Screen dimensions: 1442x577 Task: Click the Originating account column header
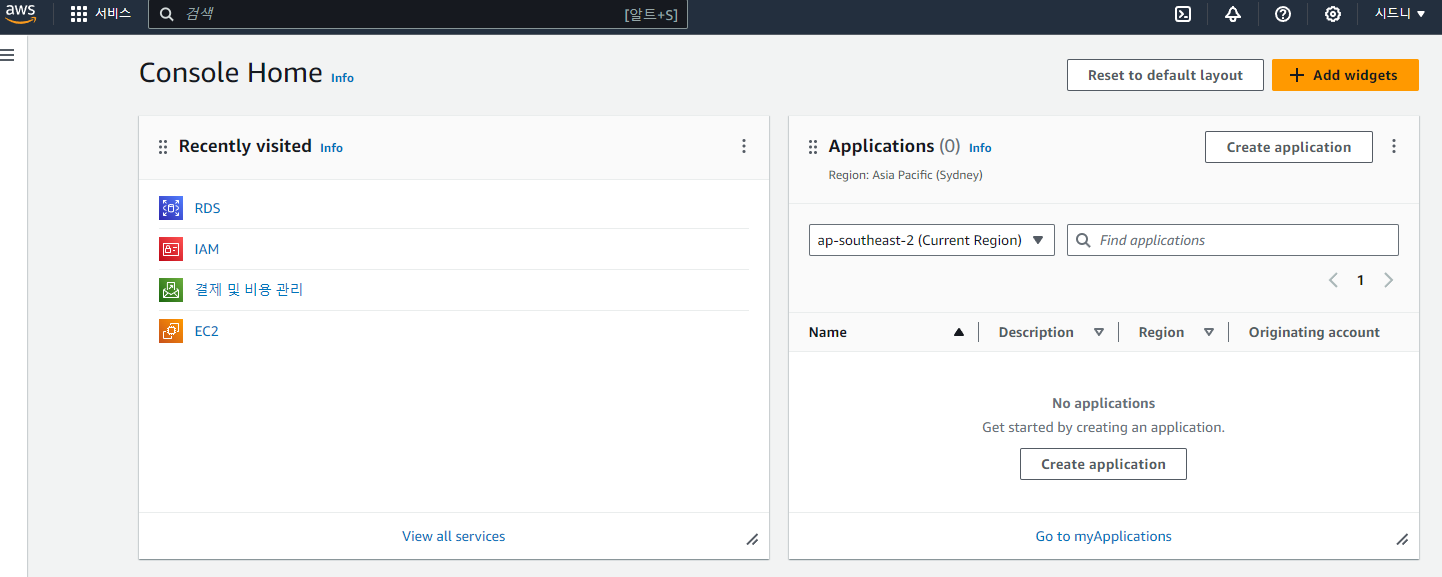point(1314,332)
